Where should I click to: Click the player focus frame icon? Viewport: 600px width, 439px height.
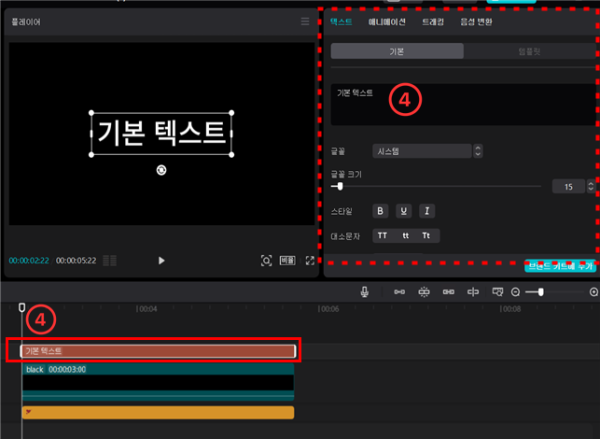point(266,260)
